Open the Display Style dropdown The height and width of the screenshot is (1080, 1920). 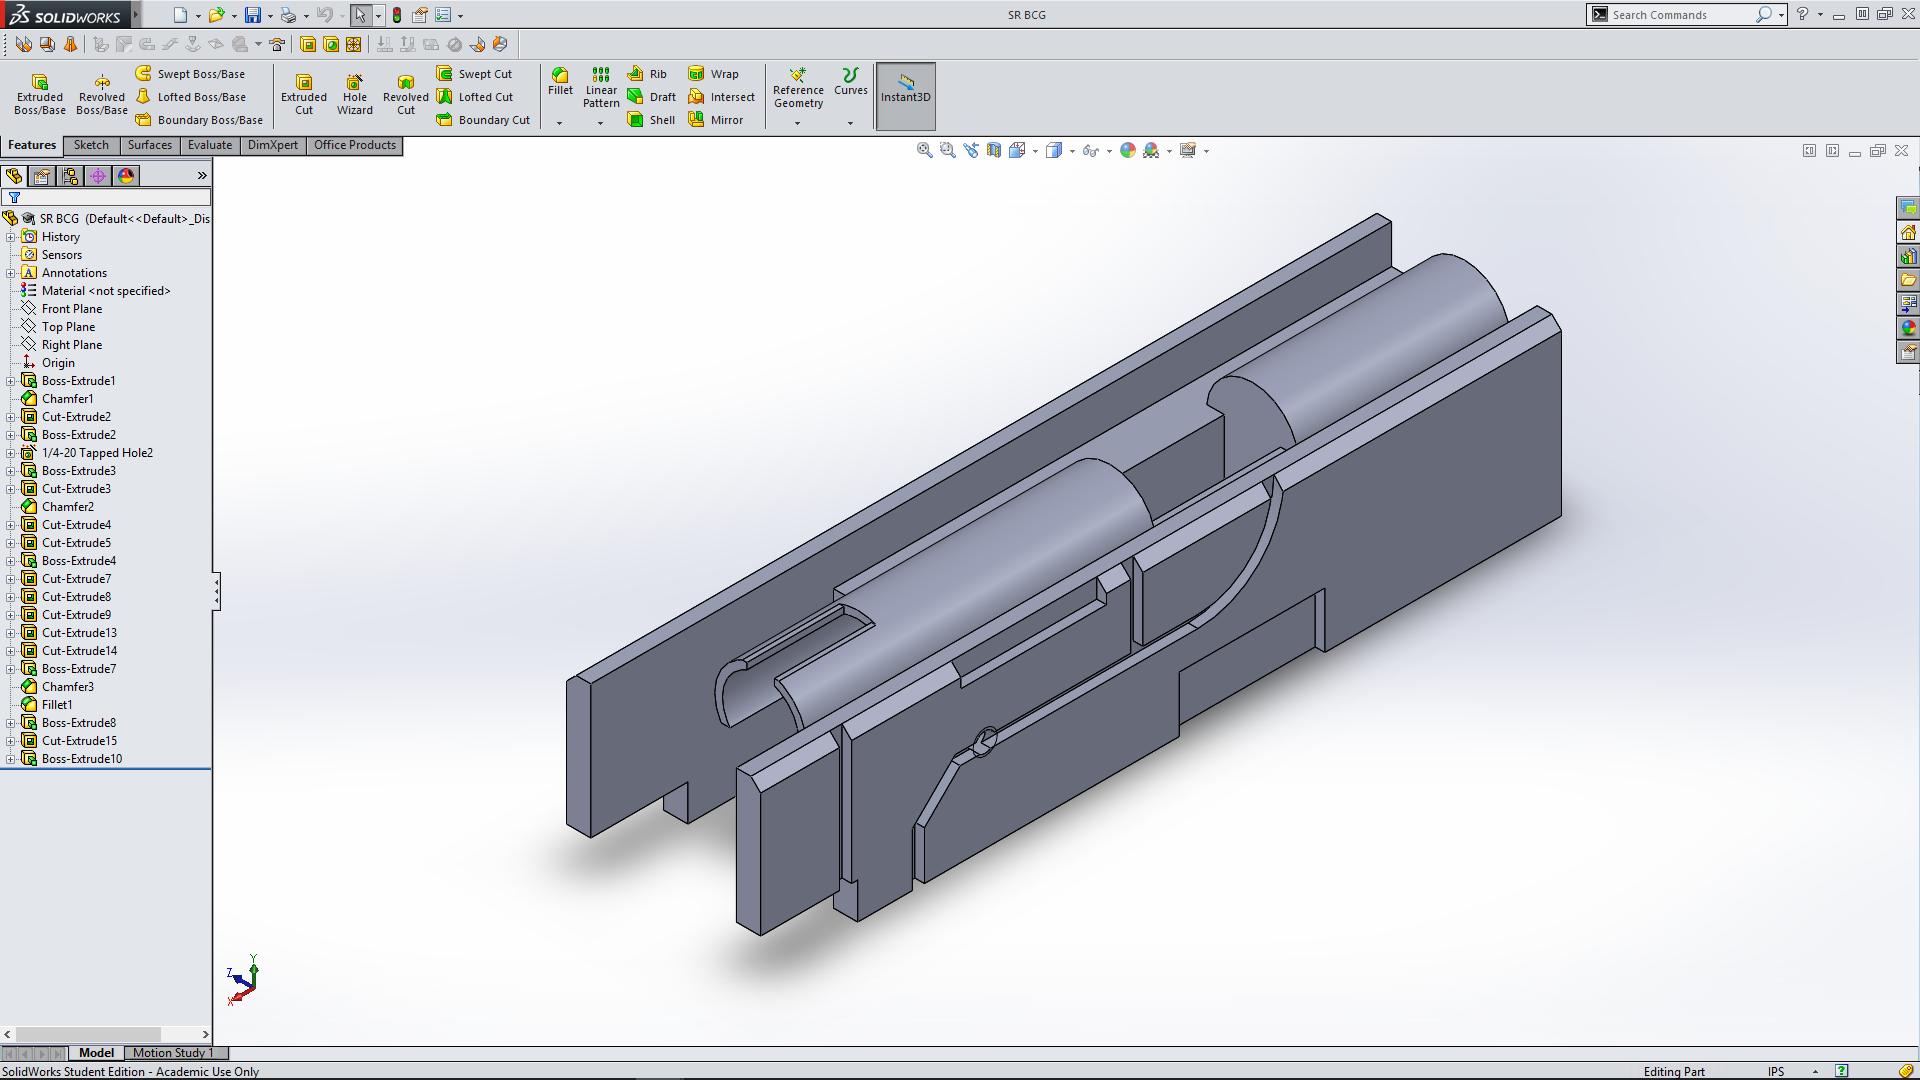1073,151
